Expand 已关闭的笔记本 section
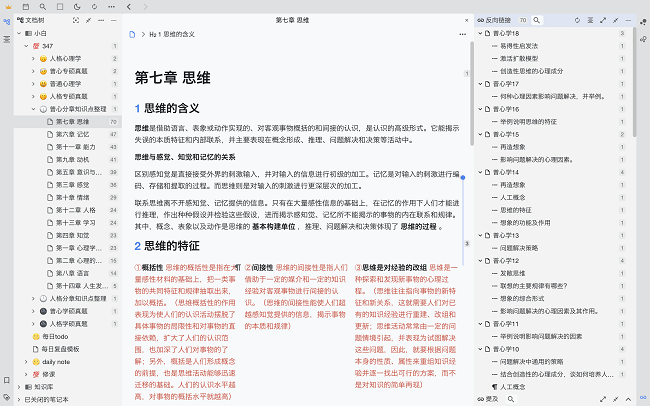Image resolution: width=650 pixels, height=406 pixels. [x=19, y=399]
